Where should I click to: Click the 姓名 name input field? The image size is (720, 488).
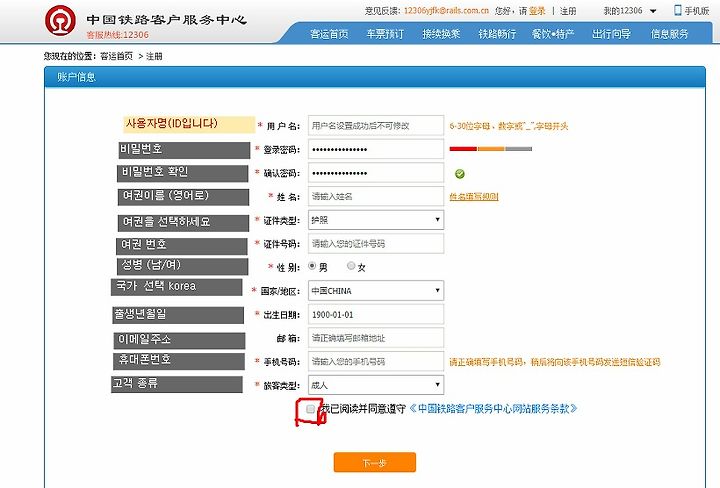pyautogui.click(x=376, y=196)
